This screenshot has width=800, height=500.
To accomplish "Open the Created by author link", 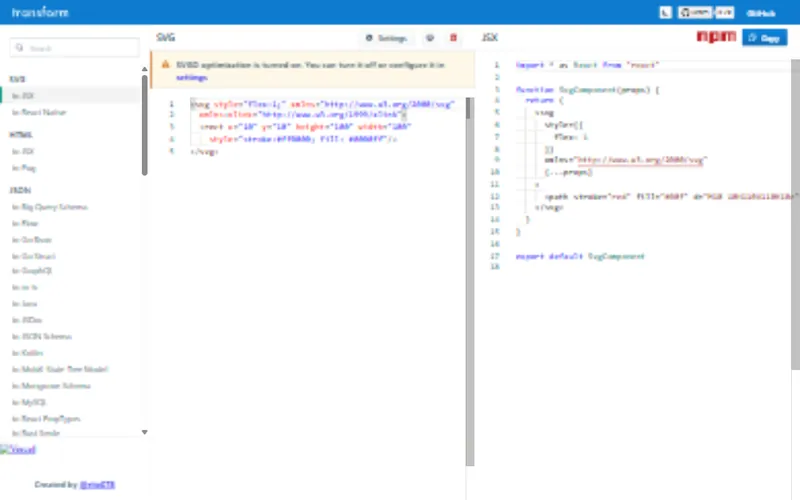I will 97,485.
